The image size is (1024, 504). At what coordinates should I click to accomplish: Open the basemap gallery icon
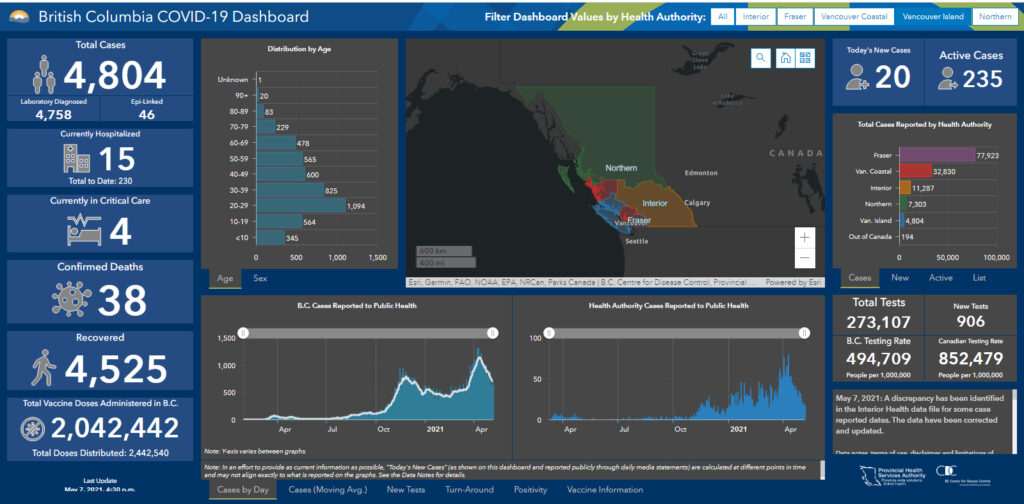click(806, 58)
